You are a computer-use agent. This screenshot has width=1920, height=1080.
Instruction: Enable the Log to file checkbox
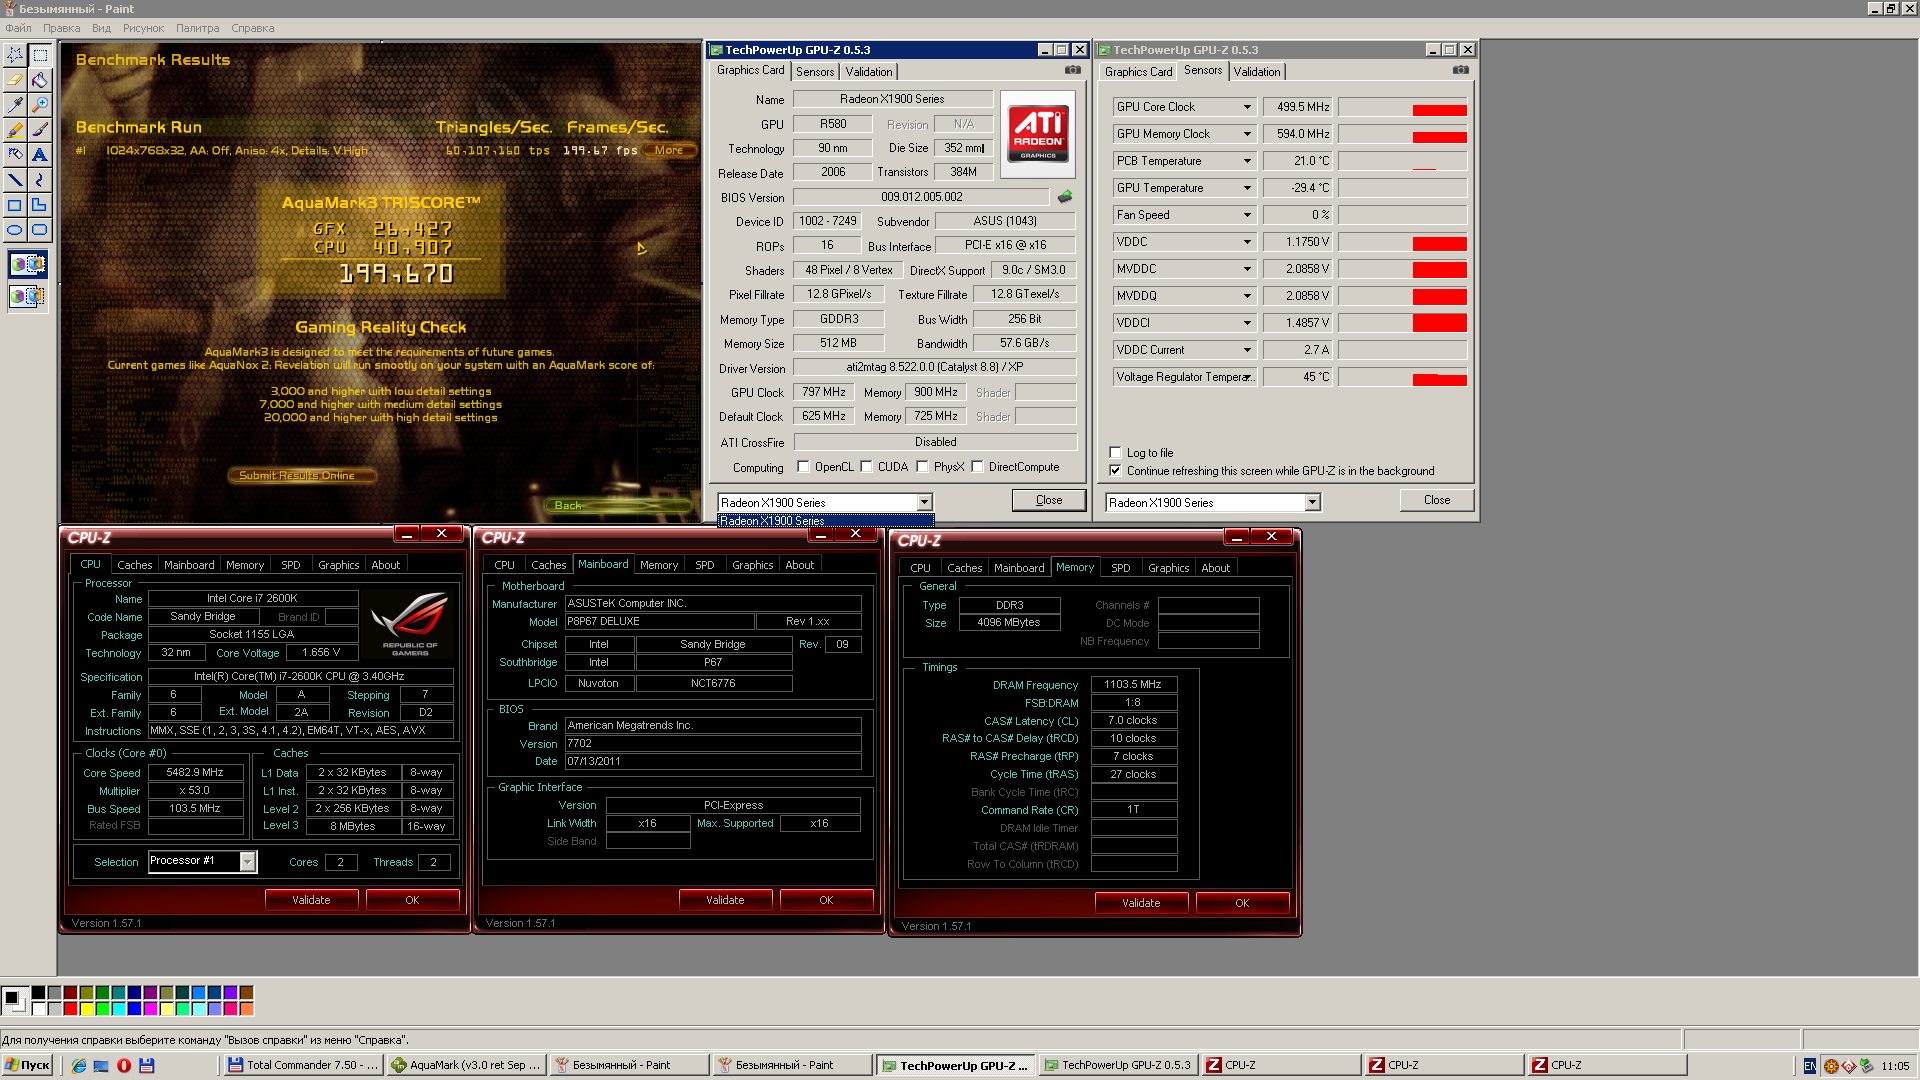(x=1115, y=453)
